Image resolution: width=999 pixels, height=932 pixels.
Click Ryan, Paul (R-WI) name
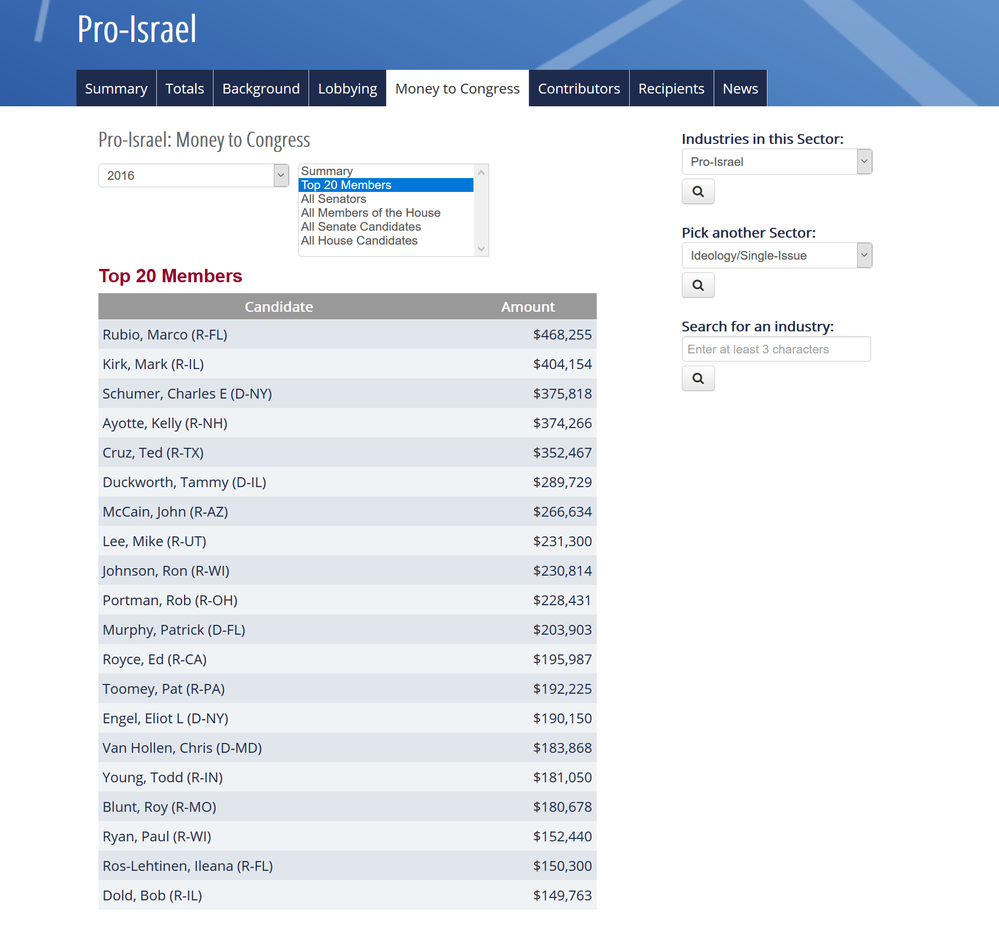[x=157, y=836]
